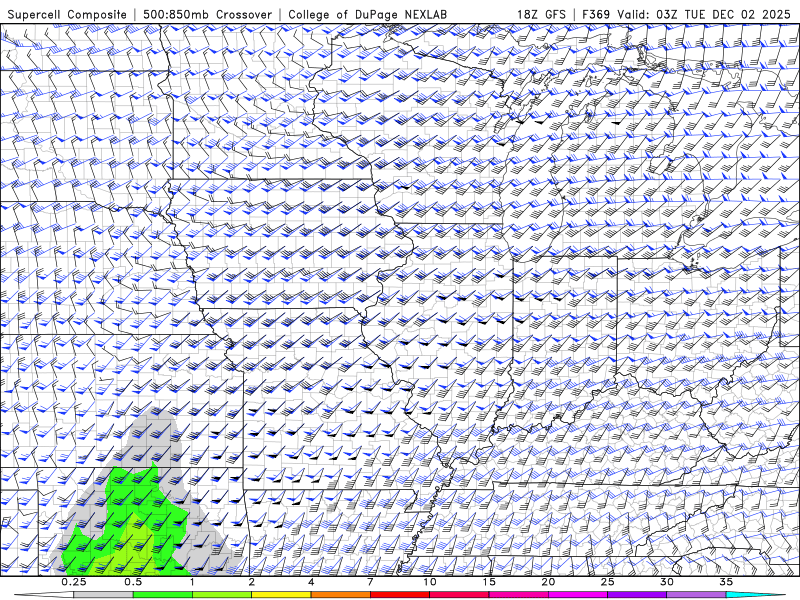Click the legend value 7

(370, 582)
